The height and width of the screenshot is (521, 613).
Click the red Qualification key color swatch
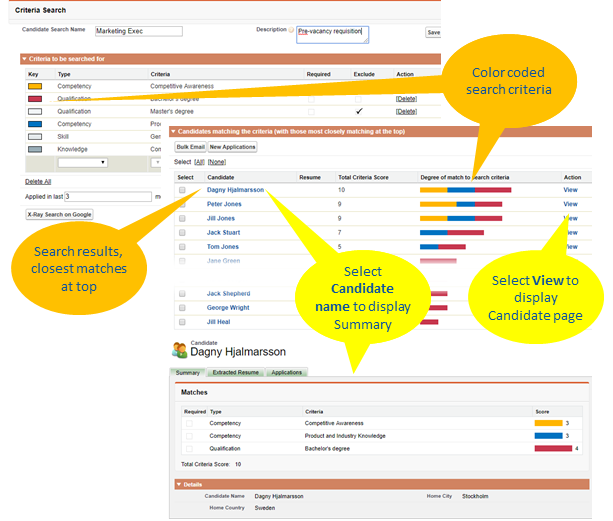(x=34, y=99)
